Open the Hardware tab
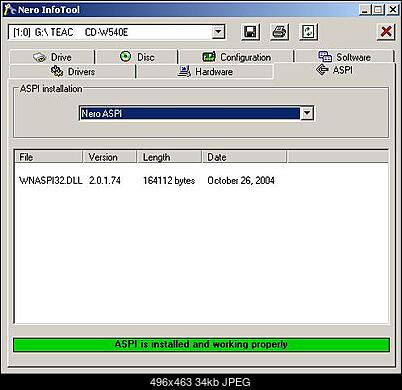 click(205, 71)
